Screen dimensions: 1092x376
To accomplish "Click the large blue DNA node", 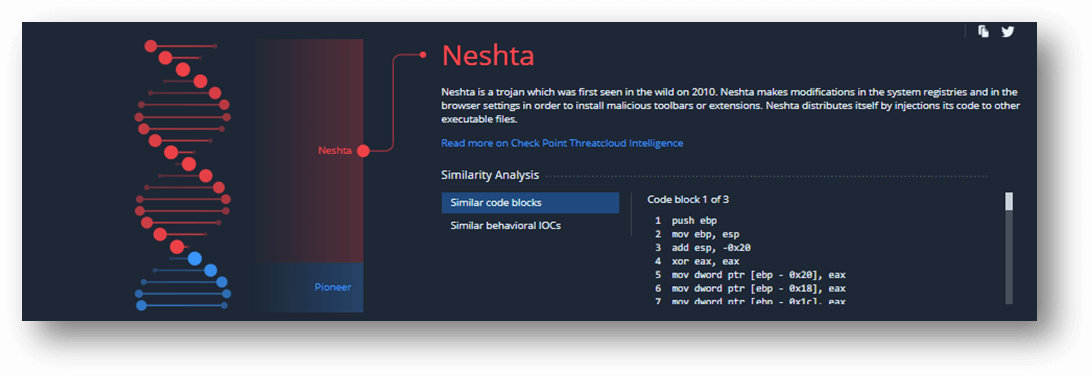I will tap(195, 258).
